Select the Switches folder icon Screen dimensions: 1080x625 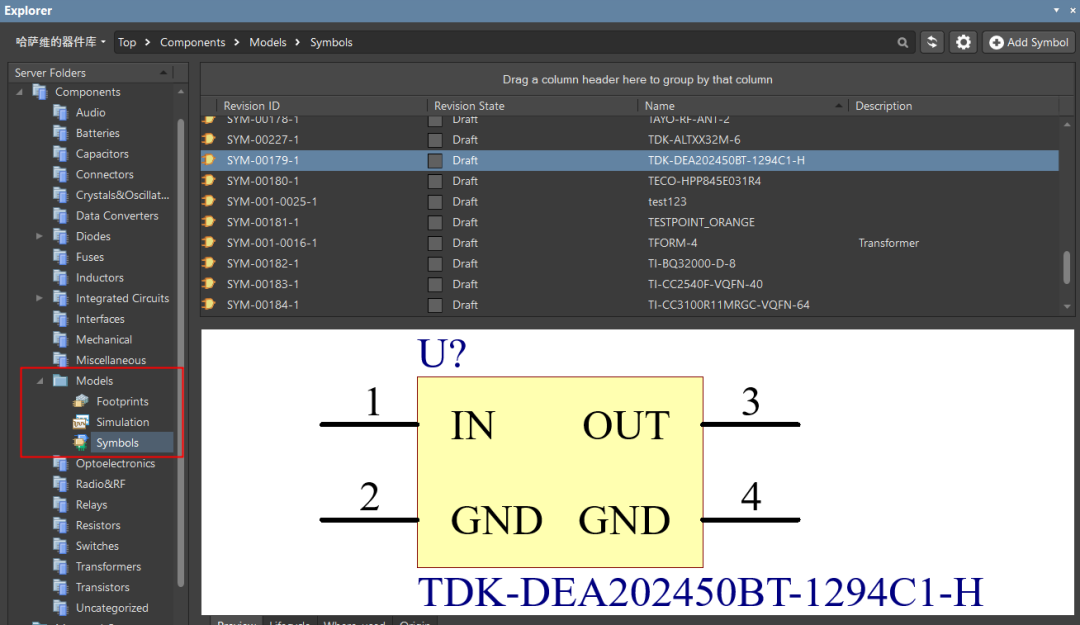click(61, 546)
